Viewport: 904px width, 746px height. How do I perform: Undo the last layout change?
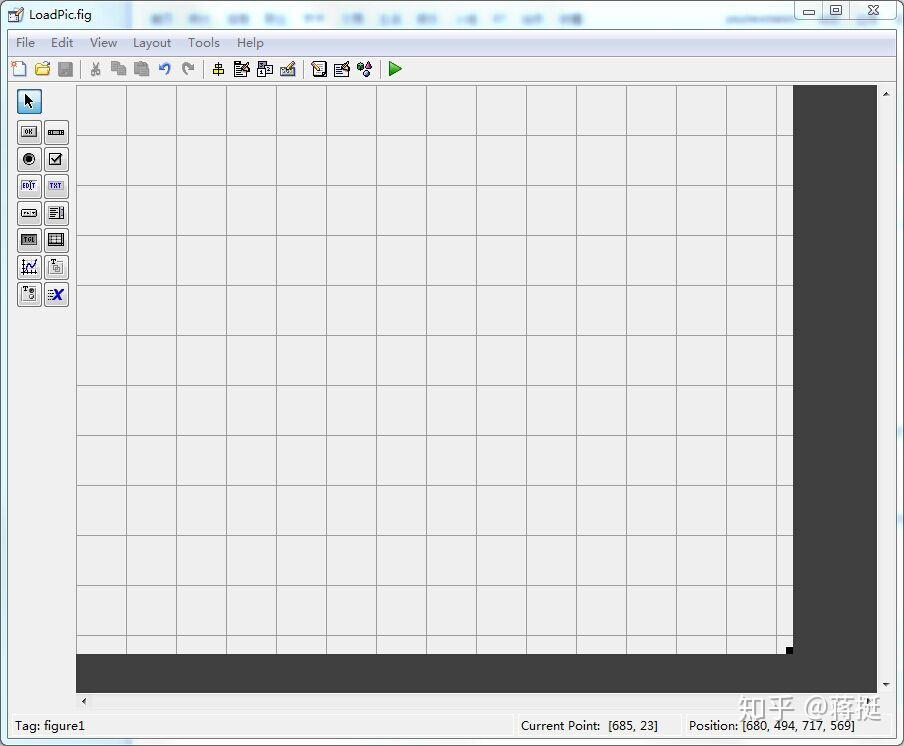coord(164,69)
